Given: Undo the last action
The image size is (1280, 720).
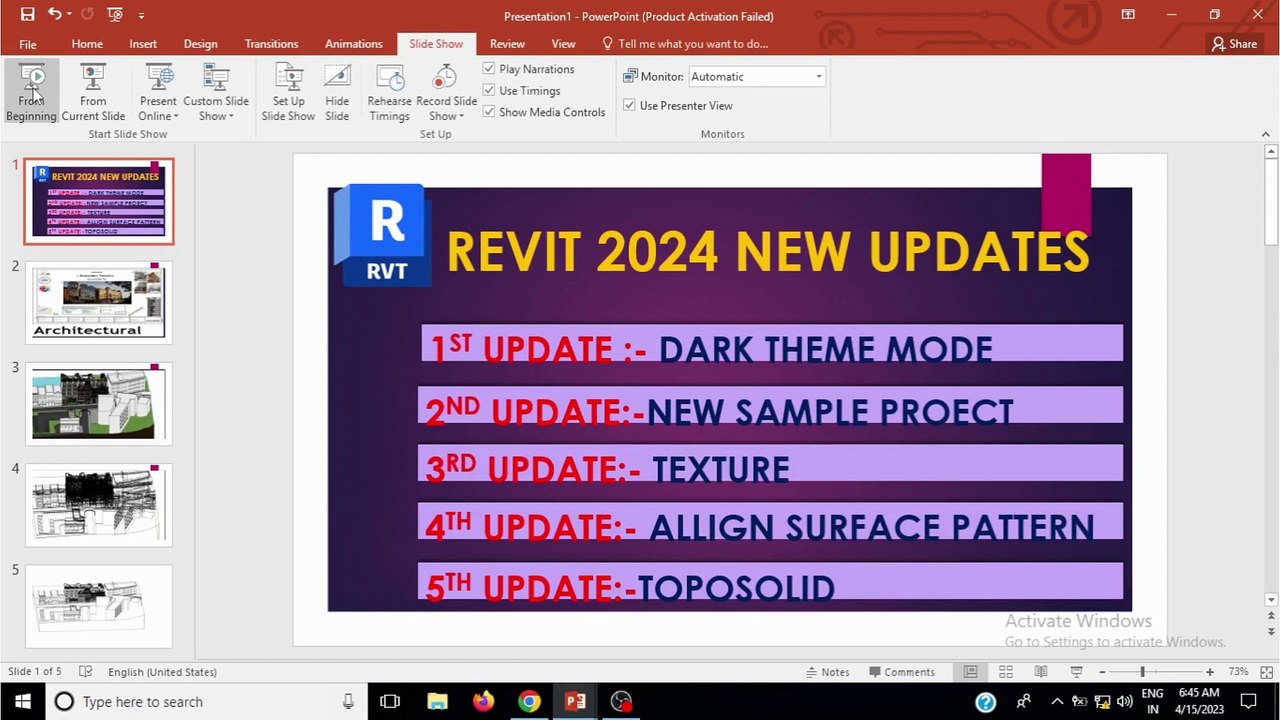Looking at the screenshot, I should [x=54, y=15].
